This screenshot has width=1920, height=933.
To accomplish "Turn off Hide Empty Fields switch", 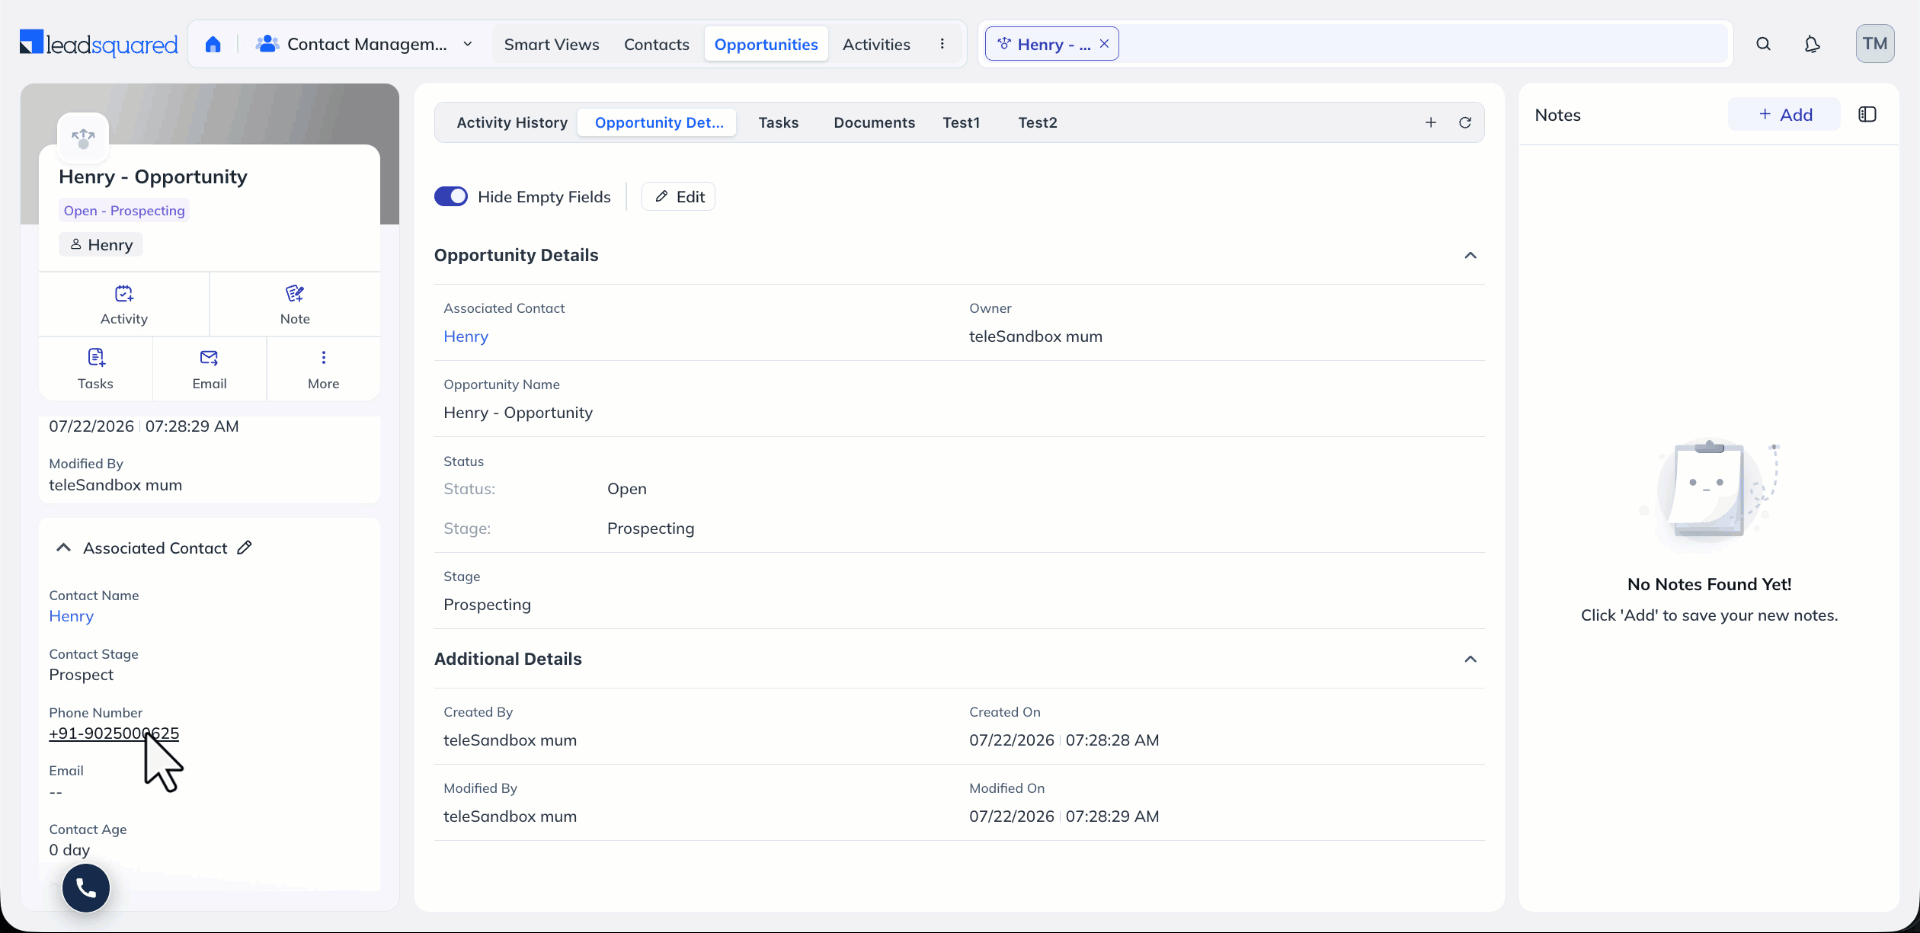I will pos(451,197).
